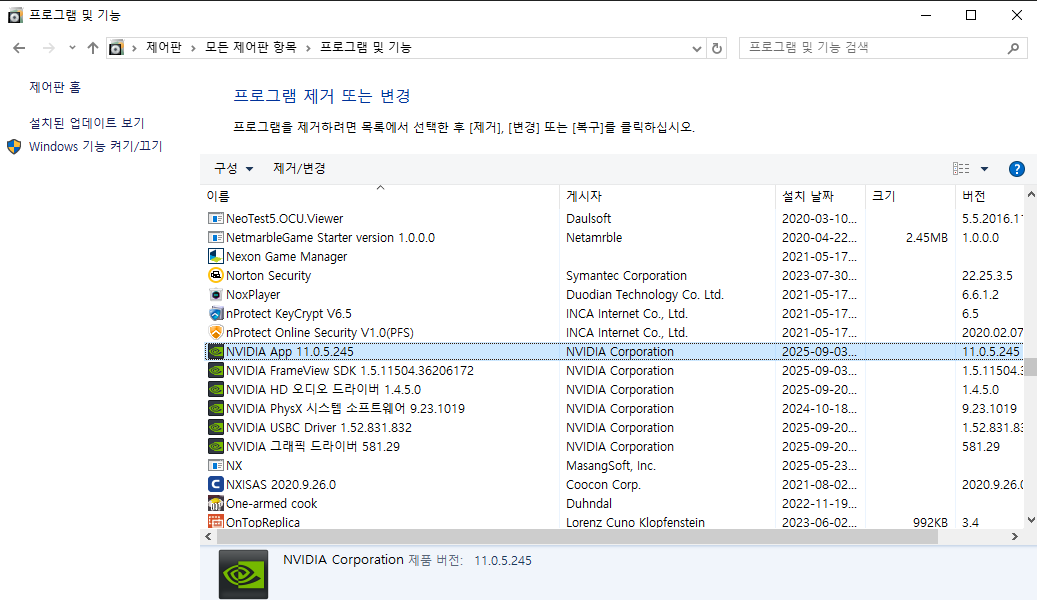Screen dimensions: 1037x600
Task: Open 제어판 홈 link
Action: click(55, 87)
